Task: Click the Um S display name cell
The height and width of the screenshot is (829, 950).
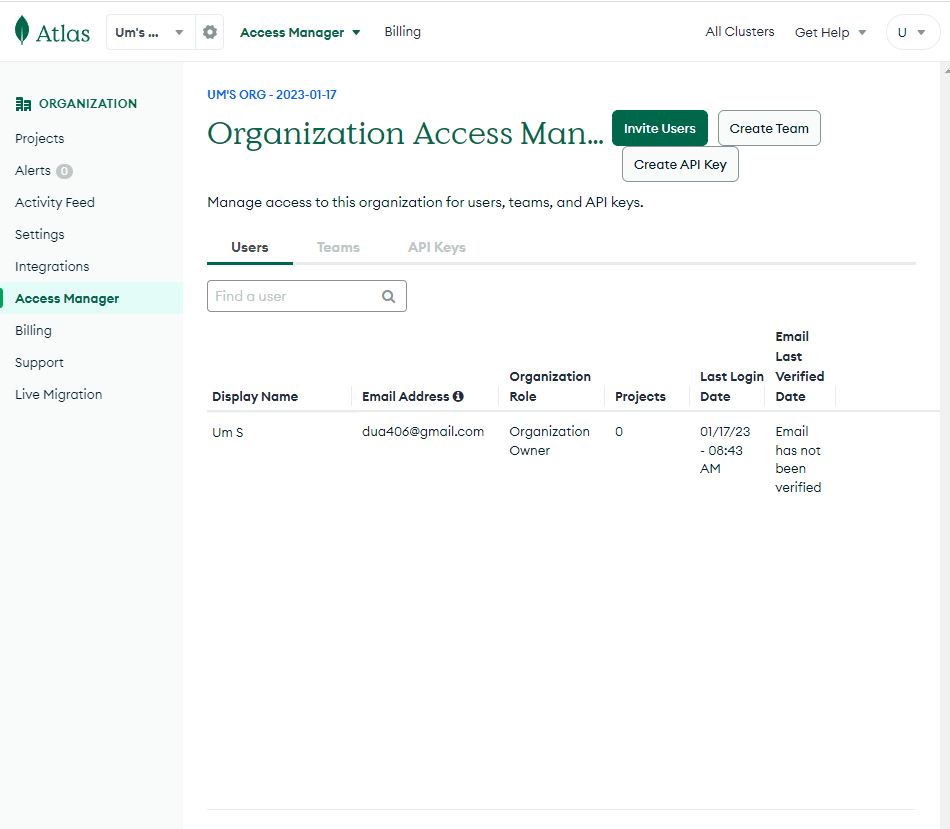Action: click(227, 433)
